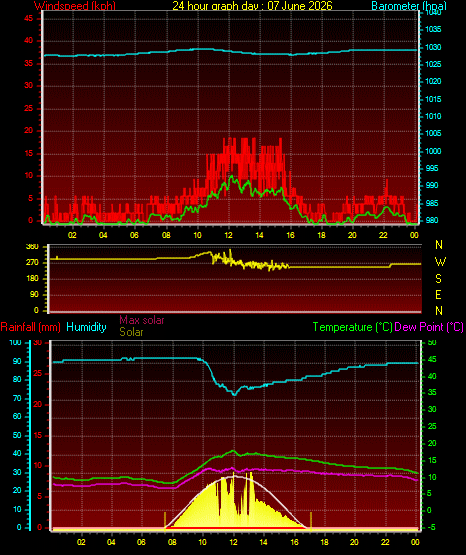The image size is (466, 555).
Task: Click '70' on the cyan Humidity axis
Action: click(x=17, y=398)
